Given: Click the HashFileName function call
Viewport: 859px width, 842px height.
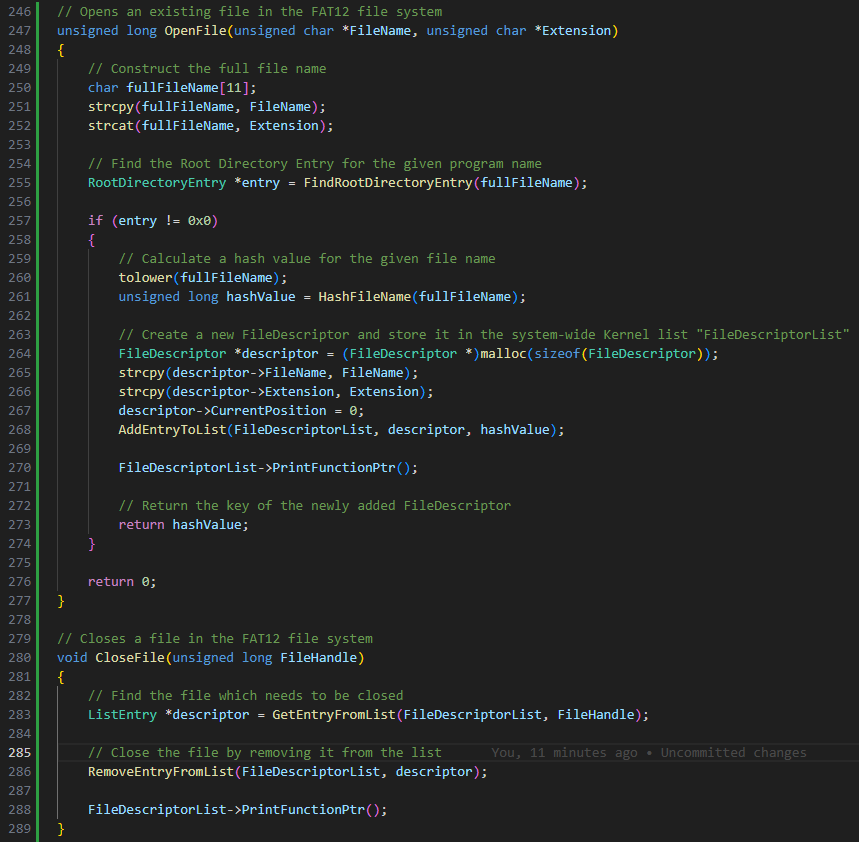Looking at the screenshot, I should tap(364, 296).
